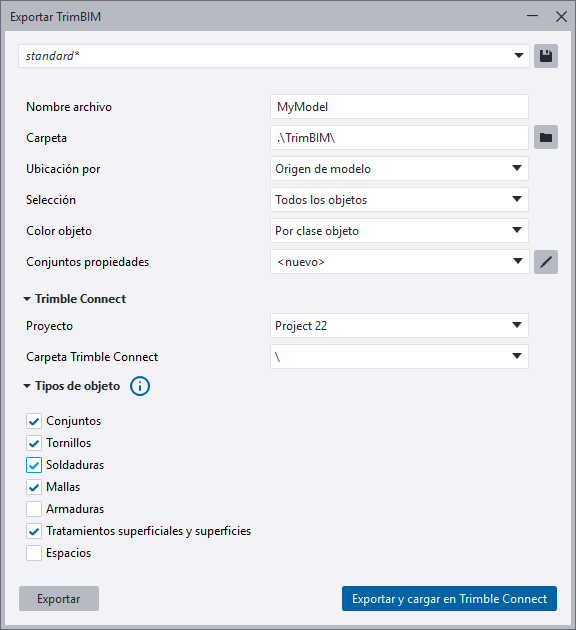Open the Color objeto dropdown
This screenshot has width=576, height=630.
pyautogui.click(x=399, y=231)
